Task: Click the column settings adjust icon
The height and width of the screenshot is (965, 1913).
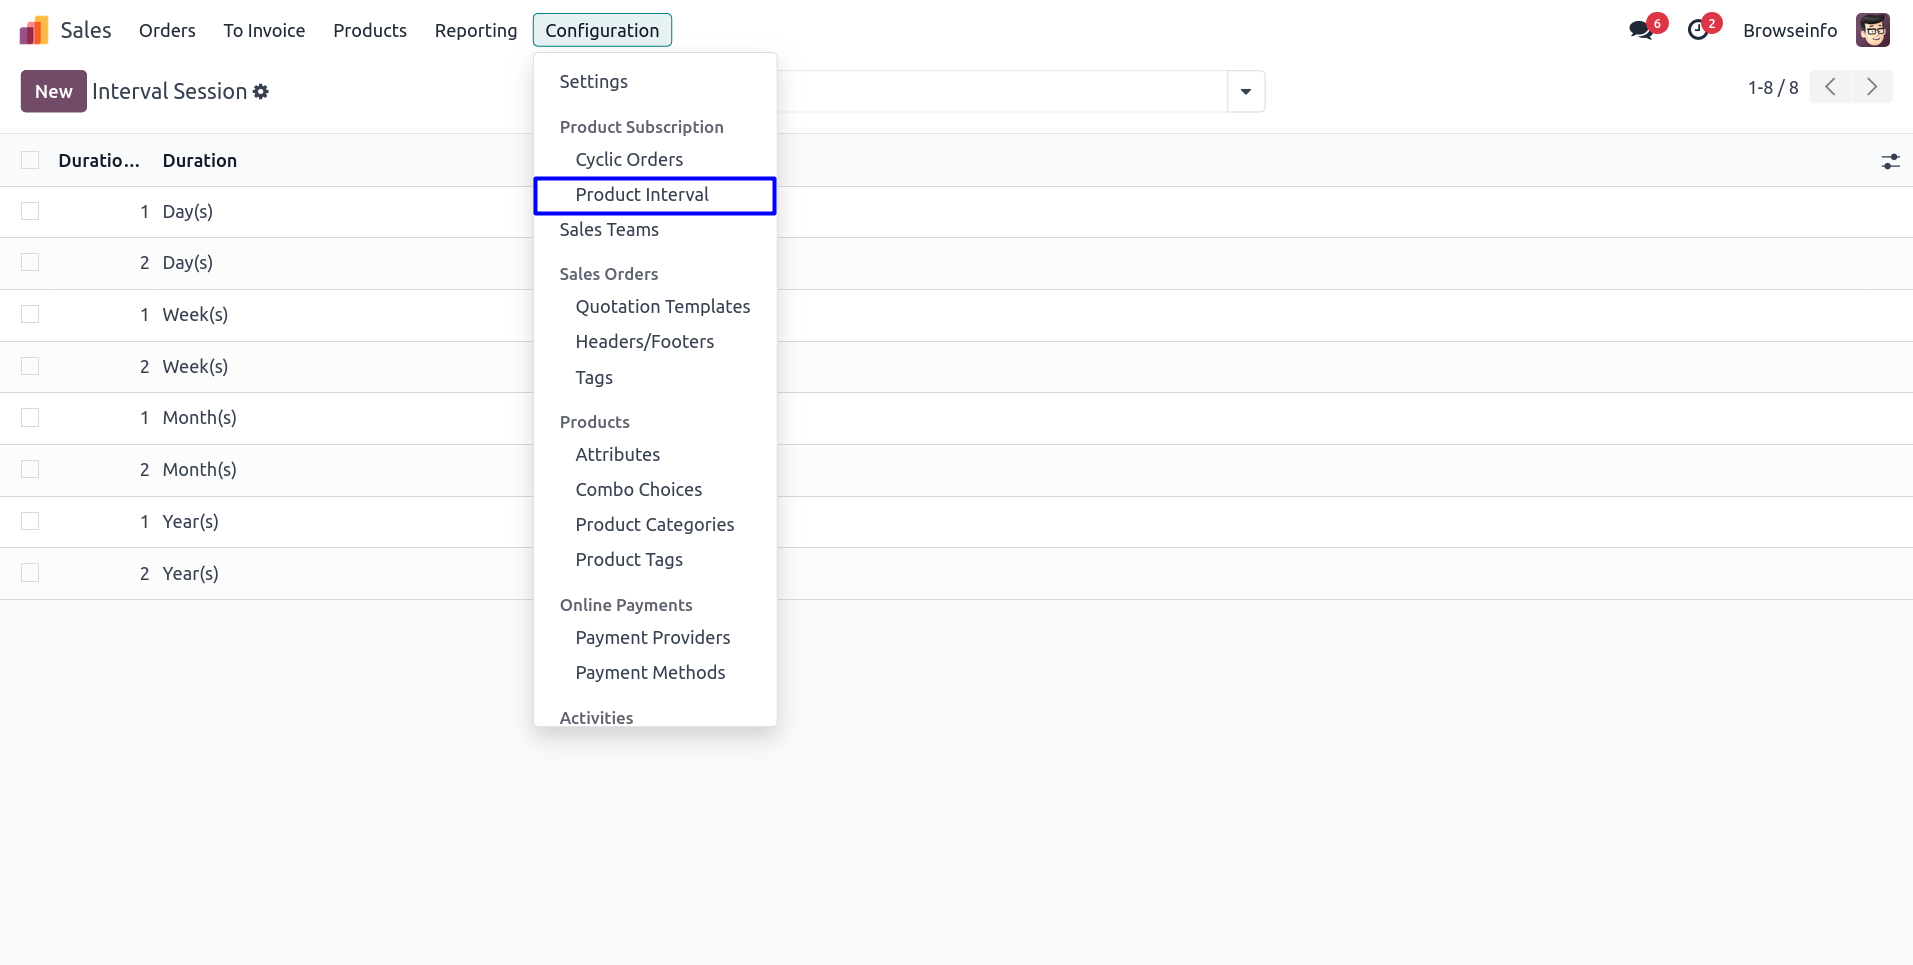Action: pyautogui.click(x=1890, y=161)
